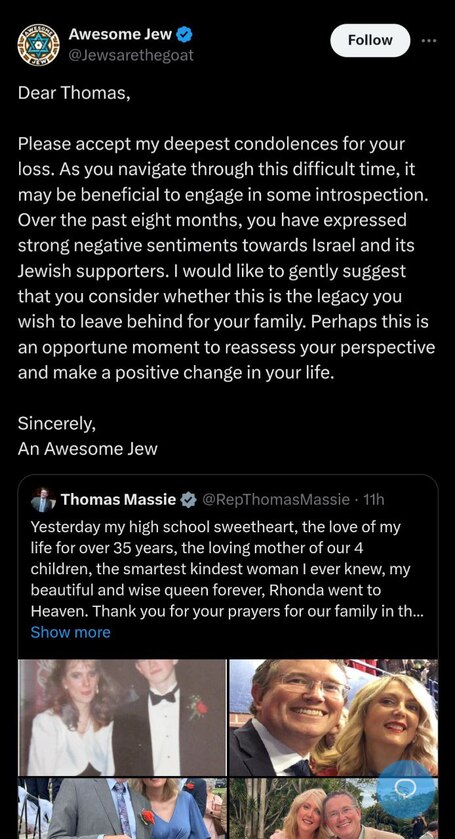Expand the quoted tweet with Show more
This screenshot has width=455, height=839.
point(70,632)
